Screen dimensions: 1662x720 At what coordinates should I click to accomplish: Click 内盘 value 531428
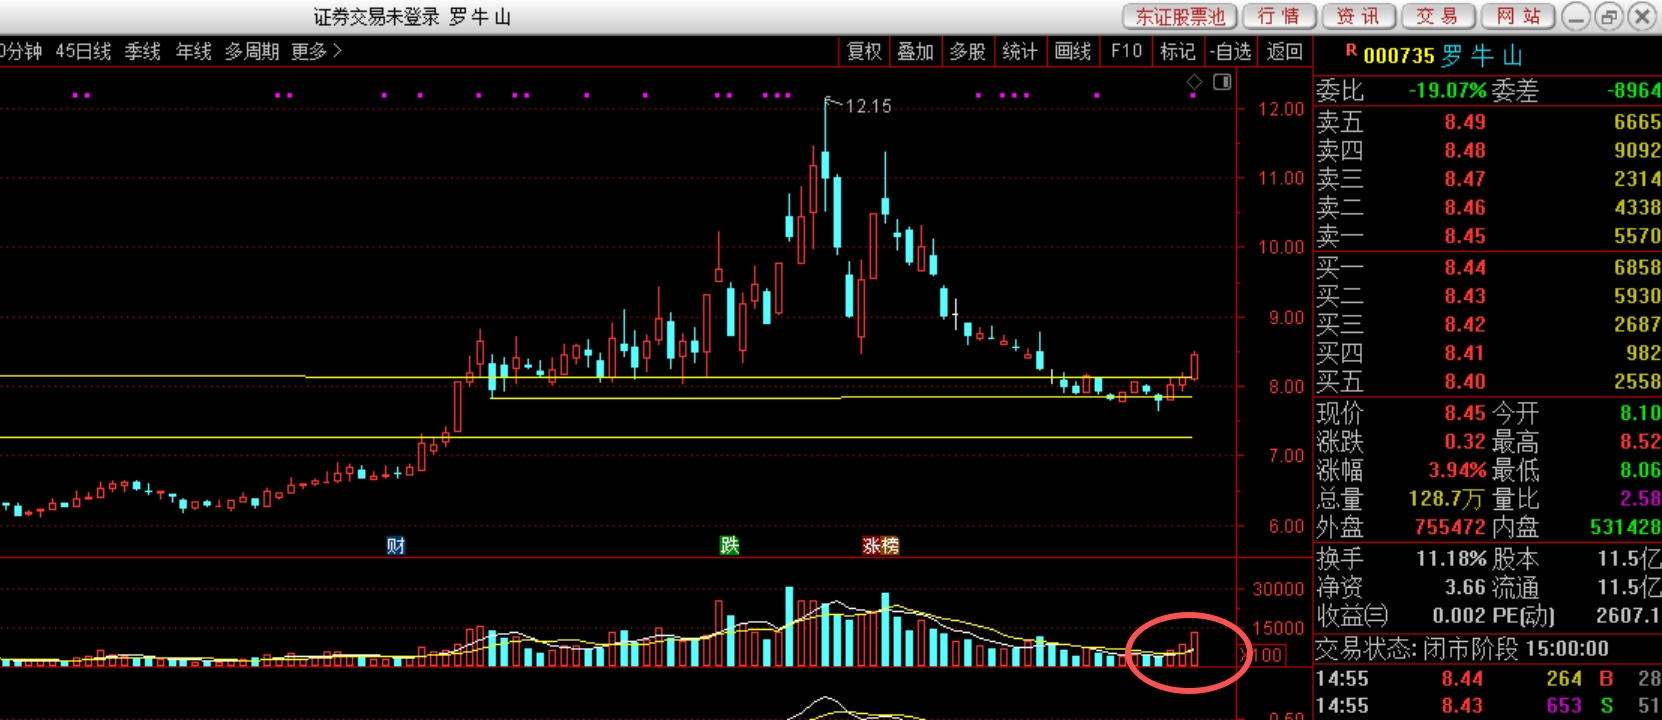point(1625,527)
